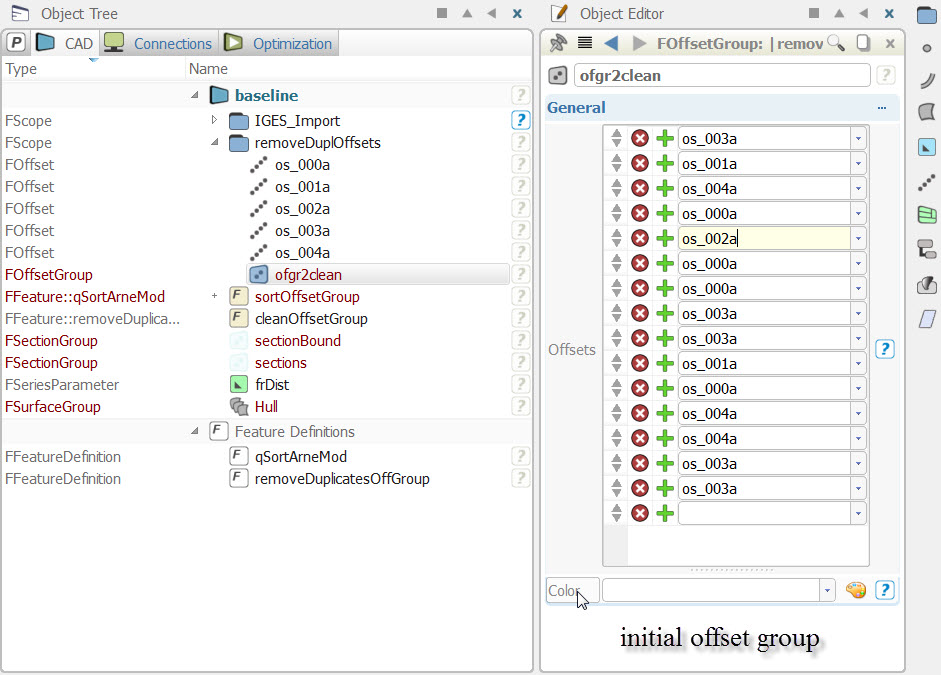Click the list view icon in Object Editor toolbar

(585, 43)
